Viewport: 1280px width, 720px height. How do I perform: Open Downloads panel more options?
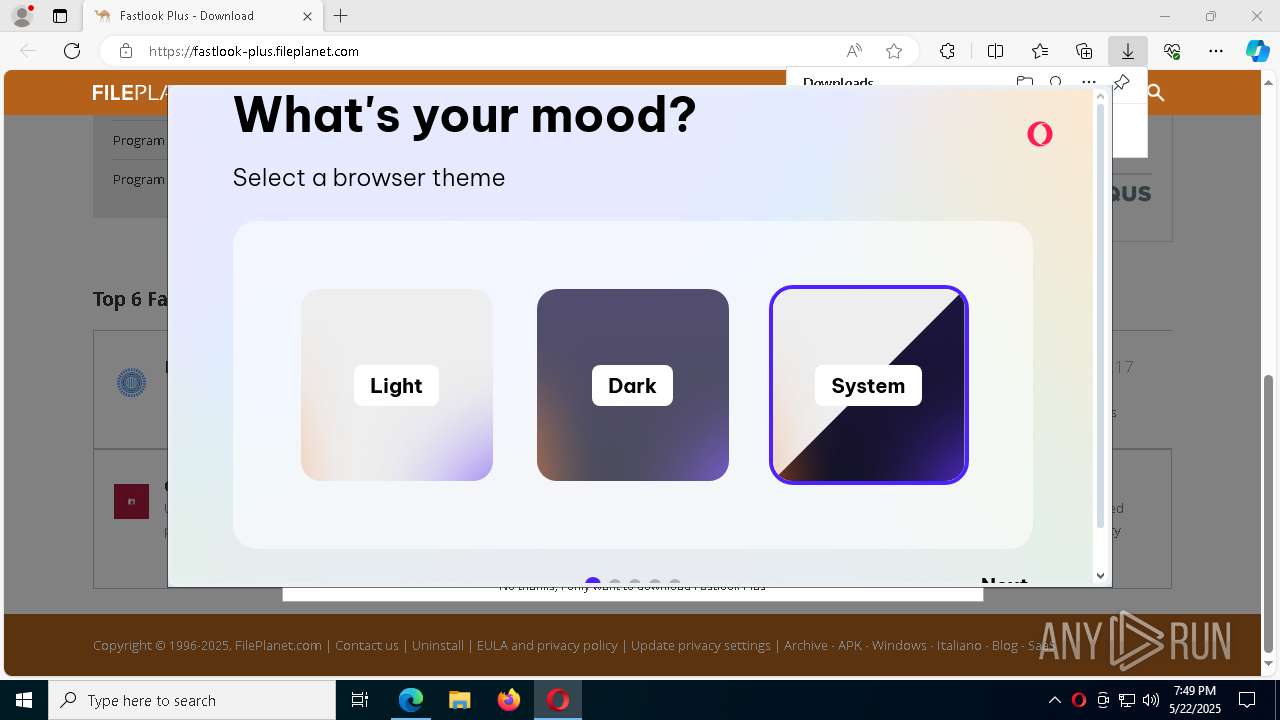click(x=1088, y=83)
